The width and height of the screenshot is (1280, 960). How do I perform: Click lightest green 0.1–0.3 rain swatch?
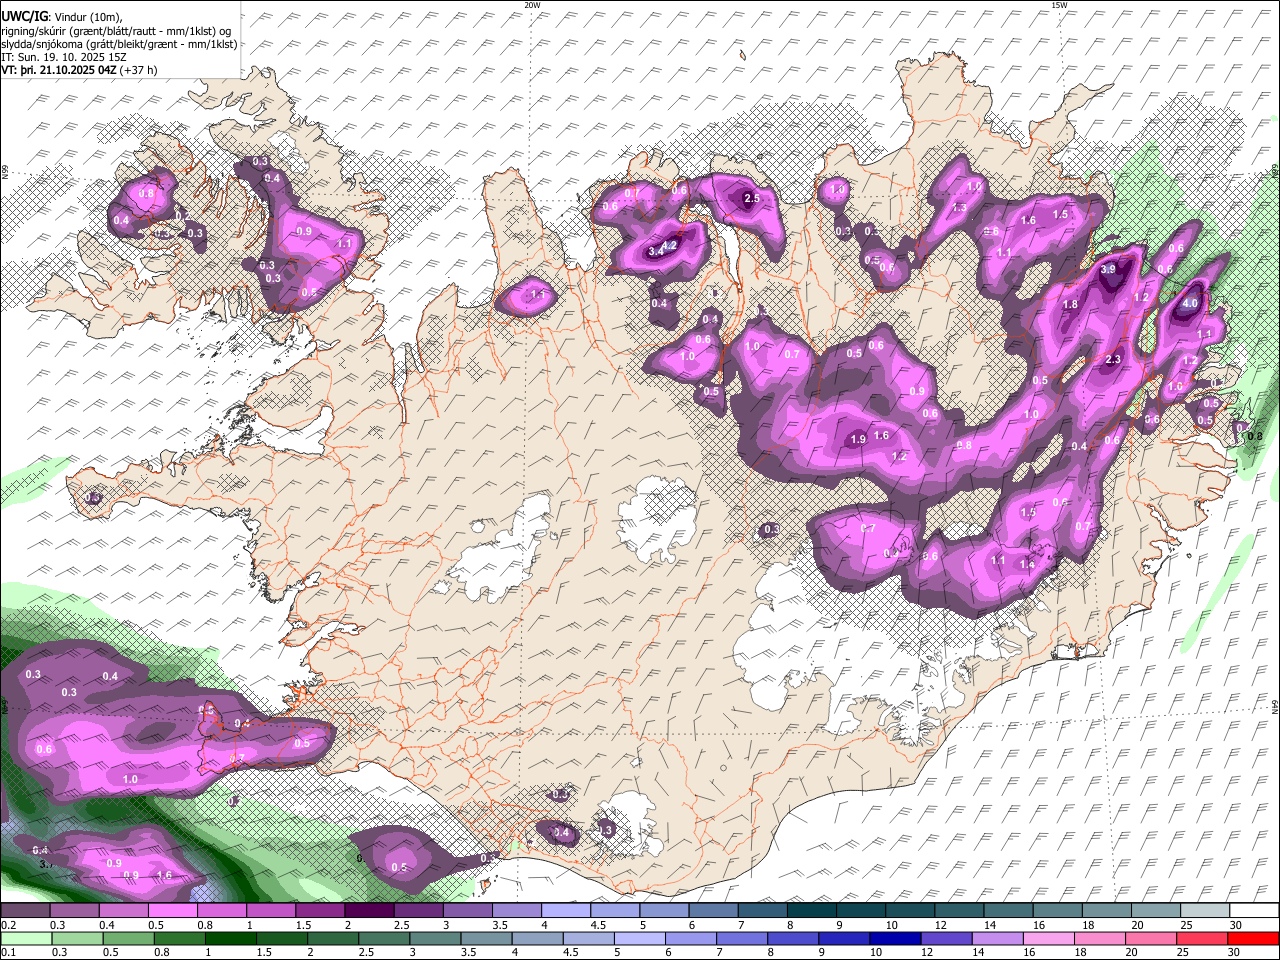[x=26, y=938]
